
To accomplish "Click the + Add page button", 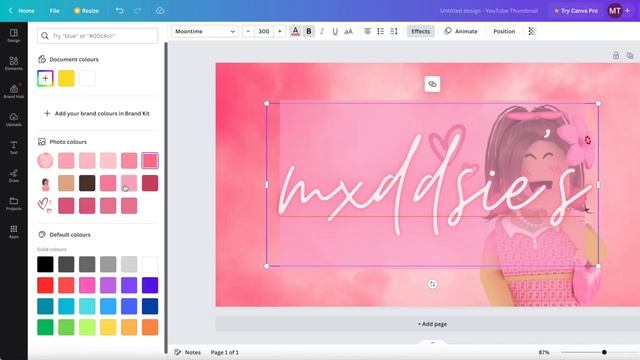I will pos(432,324).
